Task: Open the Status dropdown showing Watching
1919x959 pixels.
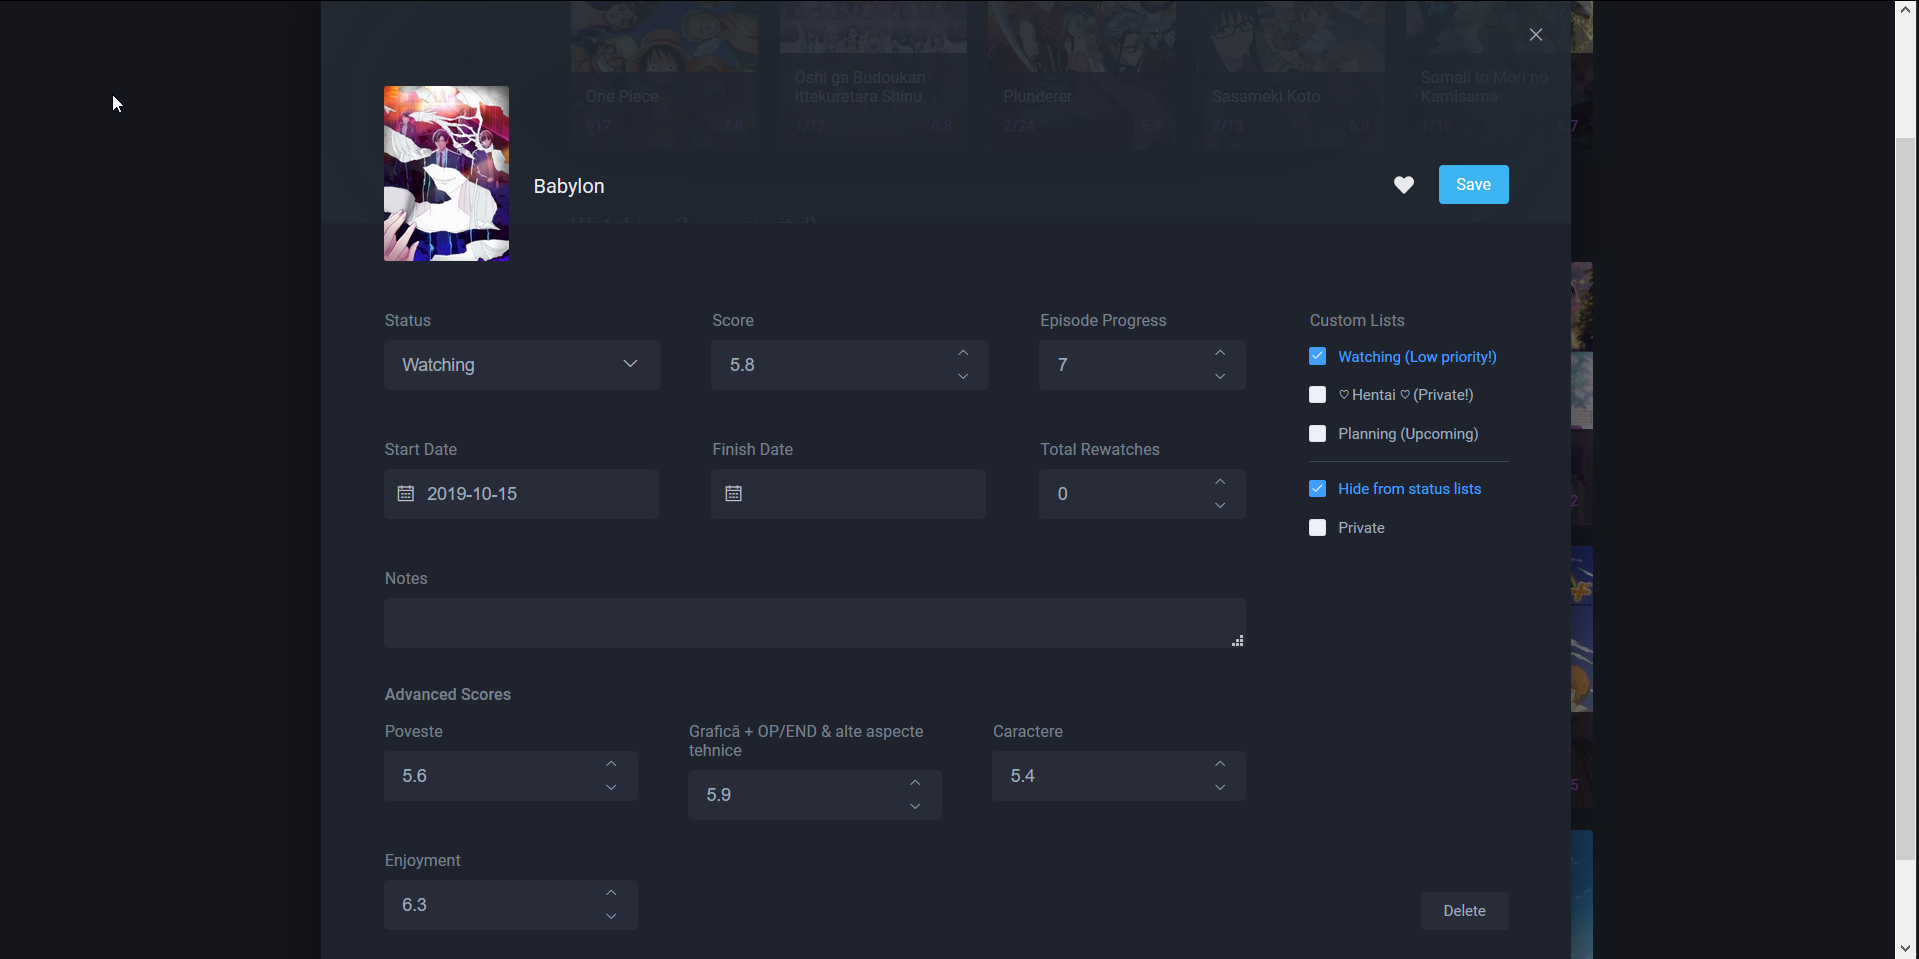Action: pos(522,365)
